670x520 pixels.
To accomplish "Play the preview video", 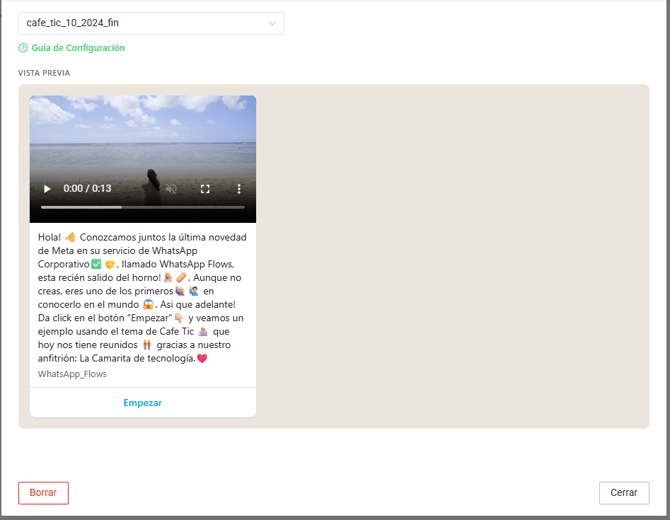I will coord(47,189).
